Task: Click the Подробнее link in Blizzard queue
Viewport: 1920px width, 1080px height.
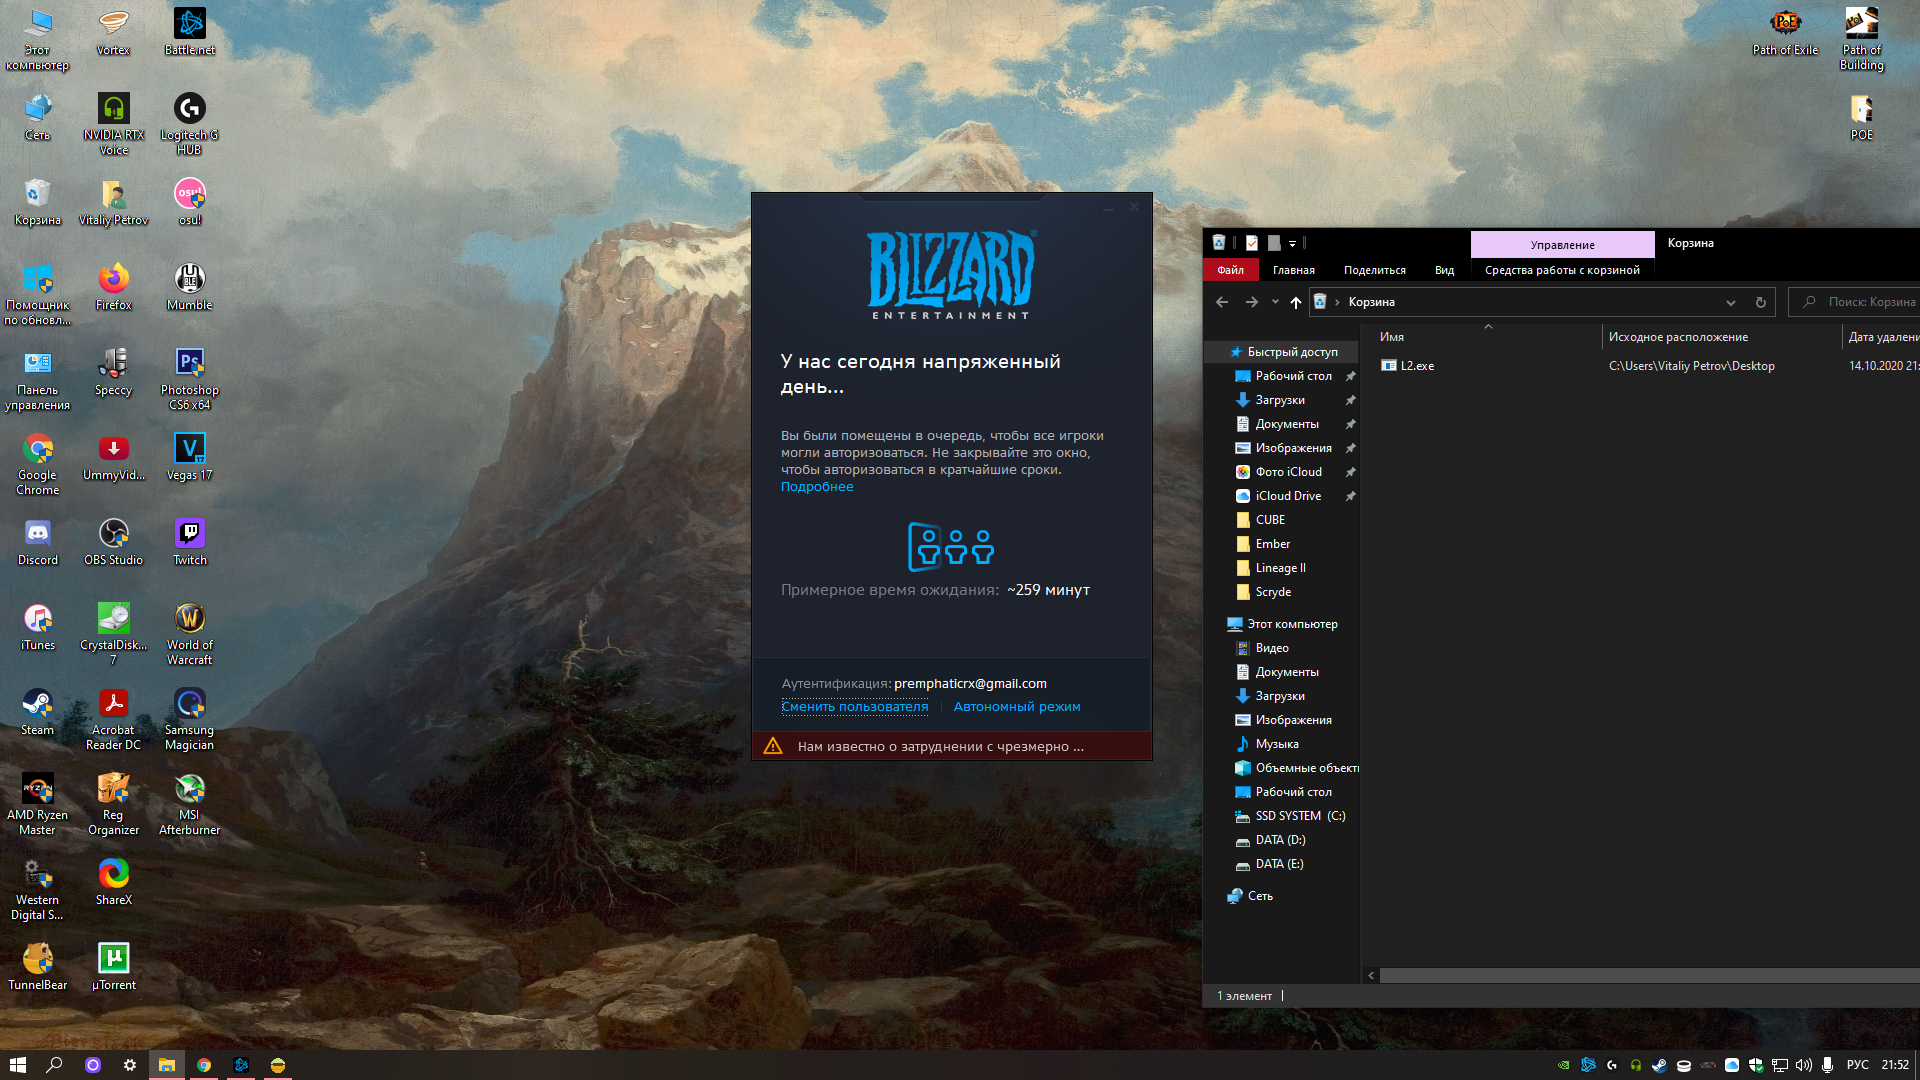Action: pos(817,487)
